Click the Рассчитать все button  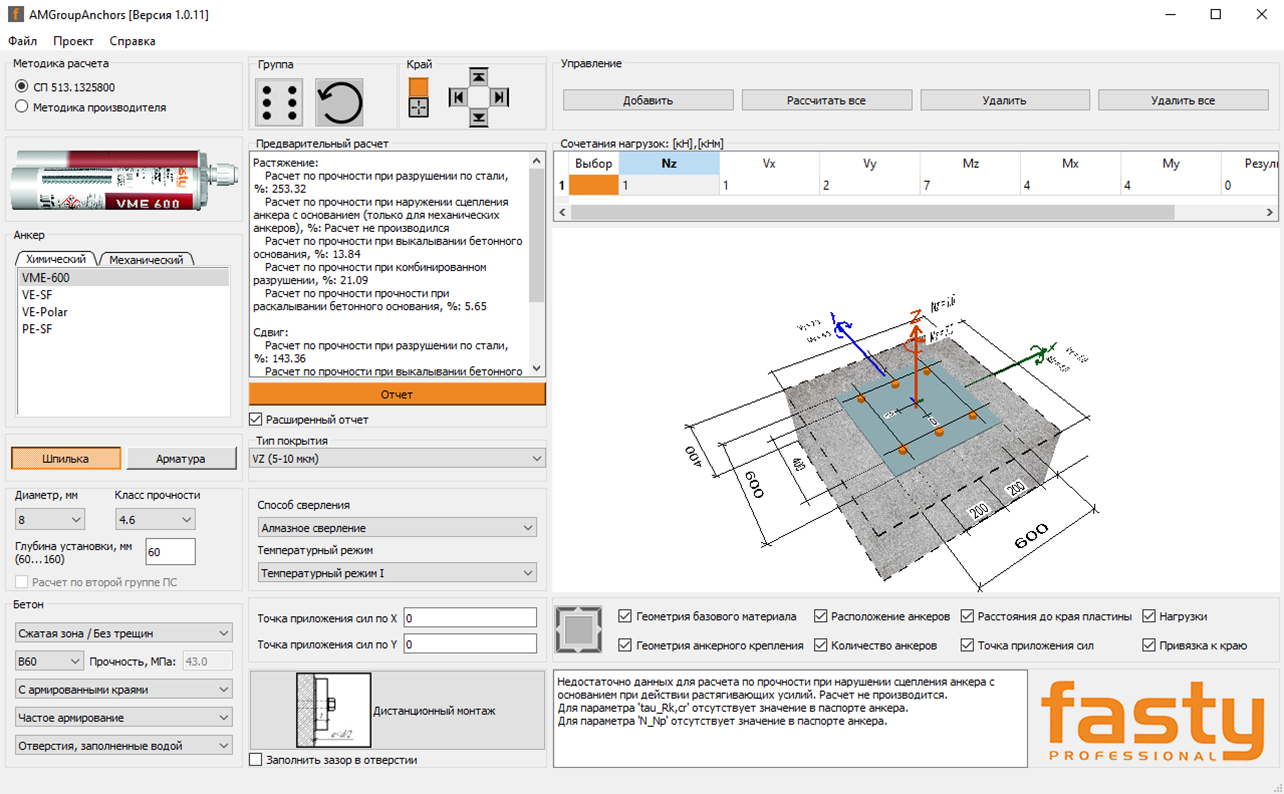(826, 100)
